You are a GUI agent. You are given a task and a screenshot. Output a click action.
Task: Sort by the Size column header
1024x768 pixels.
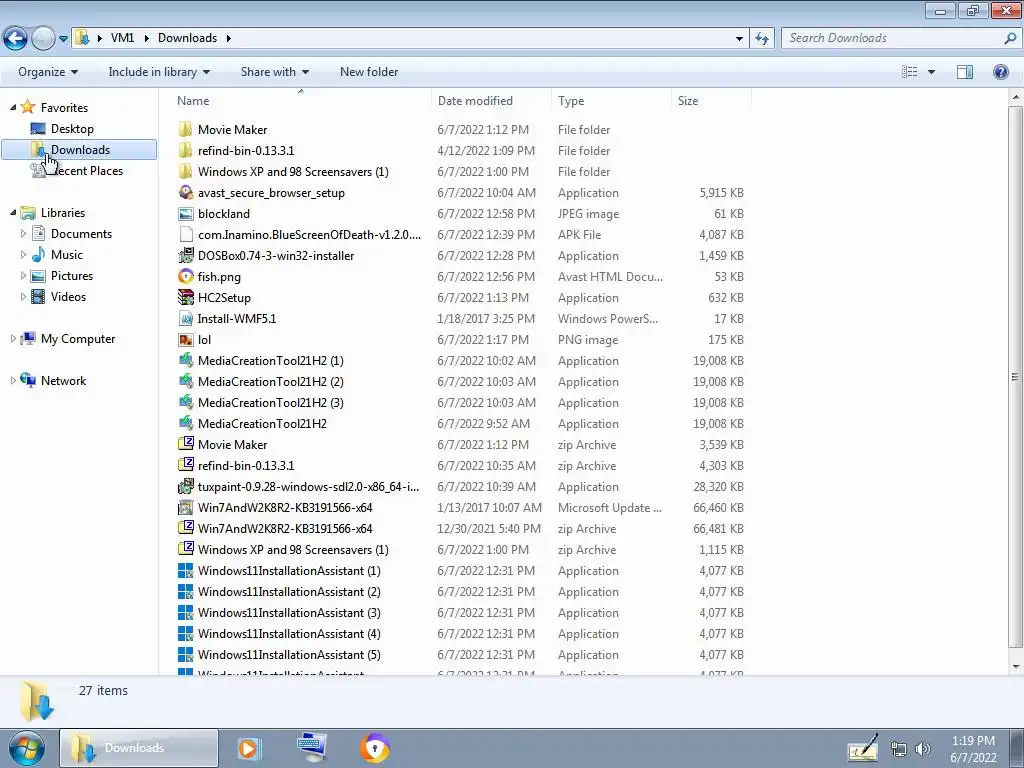(711, 101)
